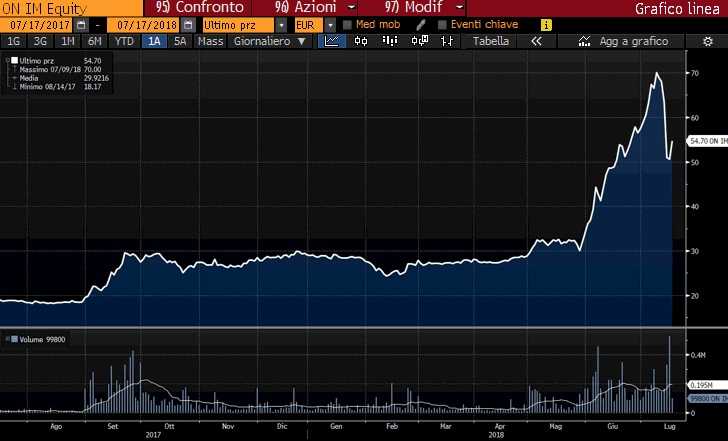Select the bar chart type icon
The image size is (728, 441).
pos(390,41)
